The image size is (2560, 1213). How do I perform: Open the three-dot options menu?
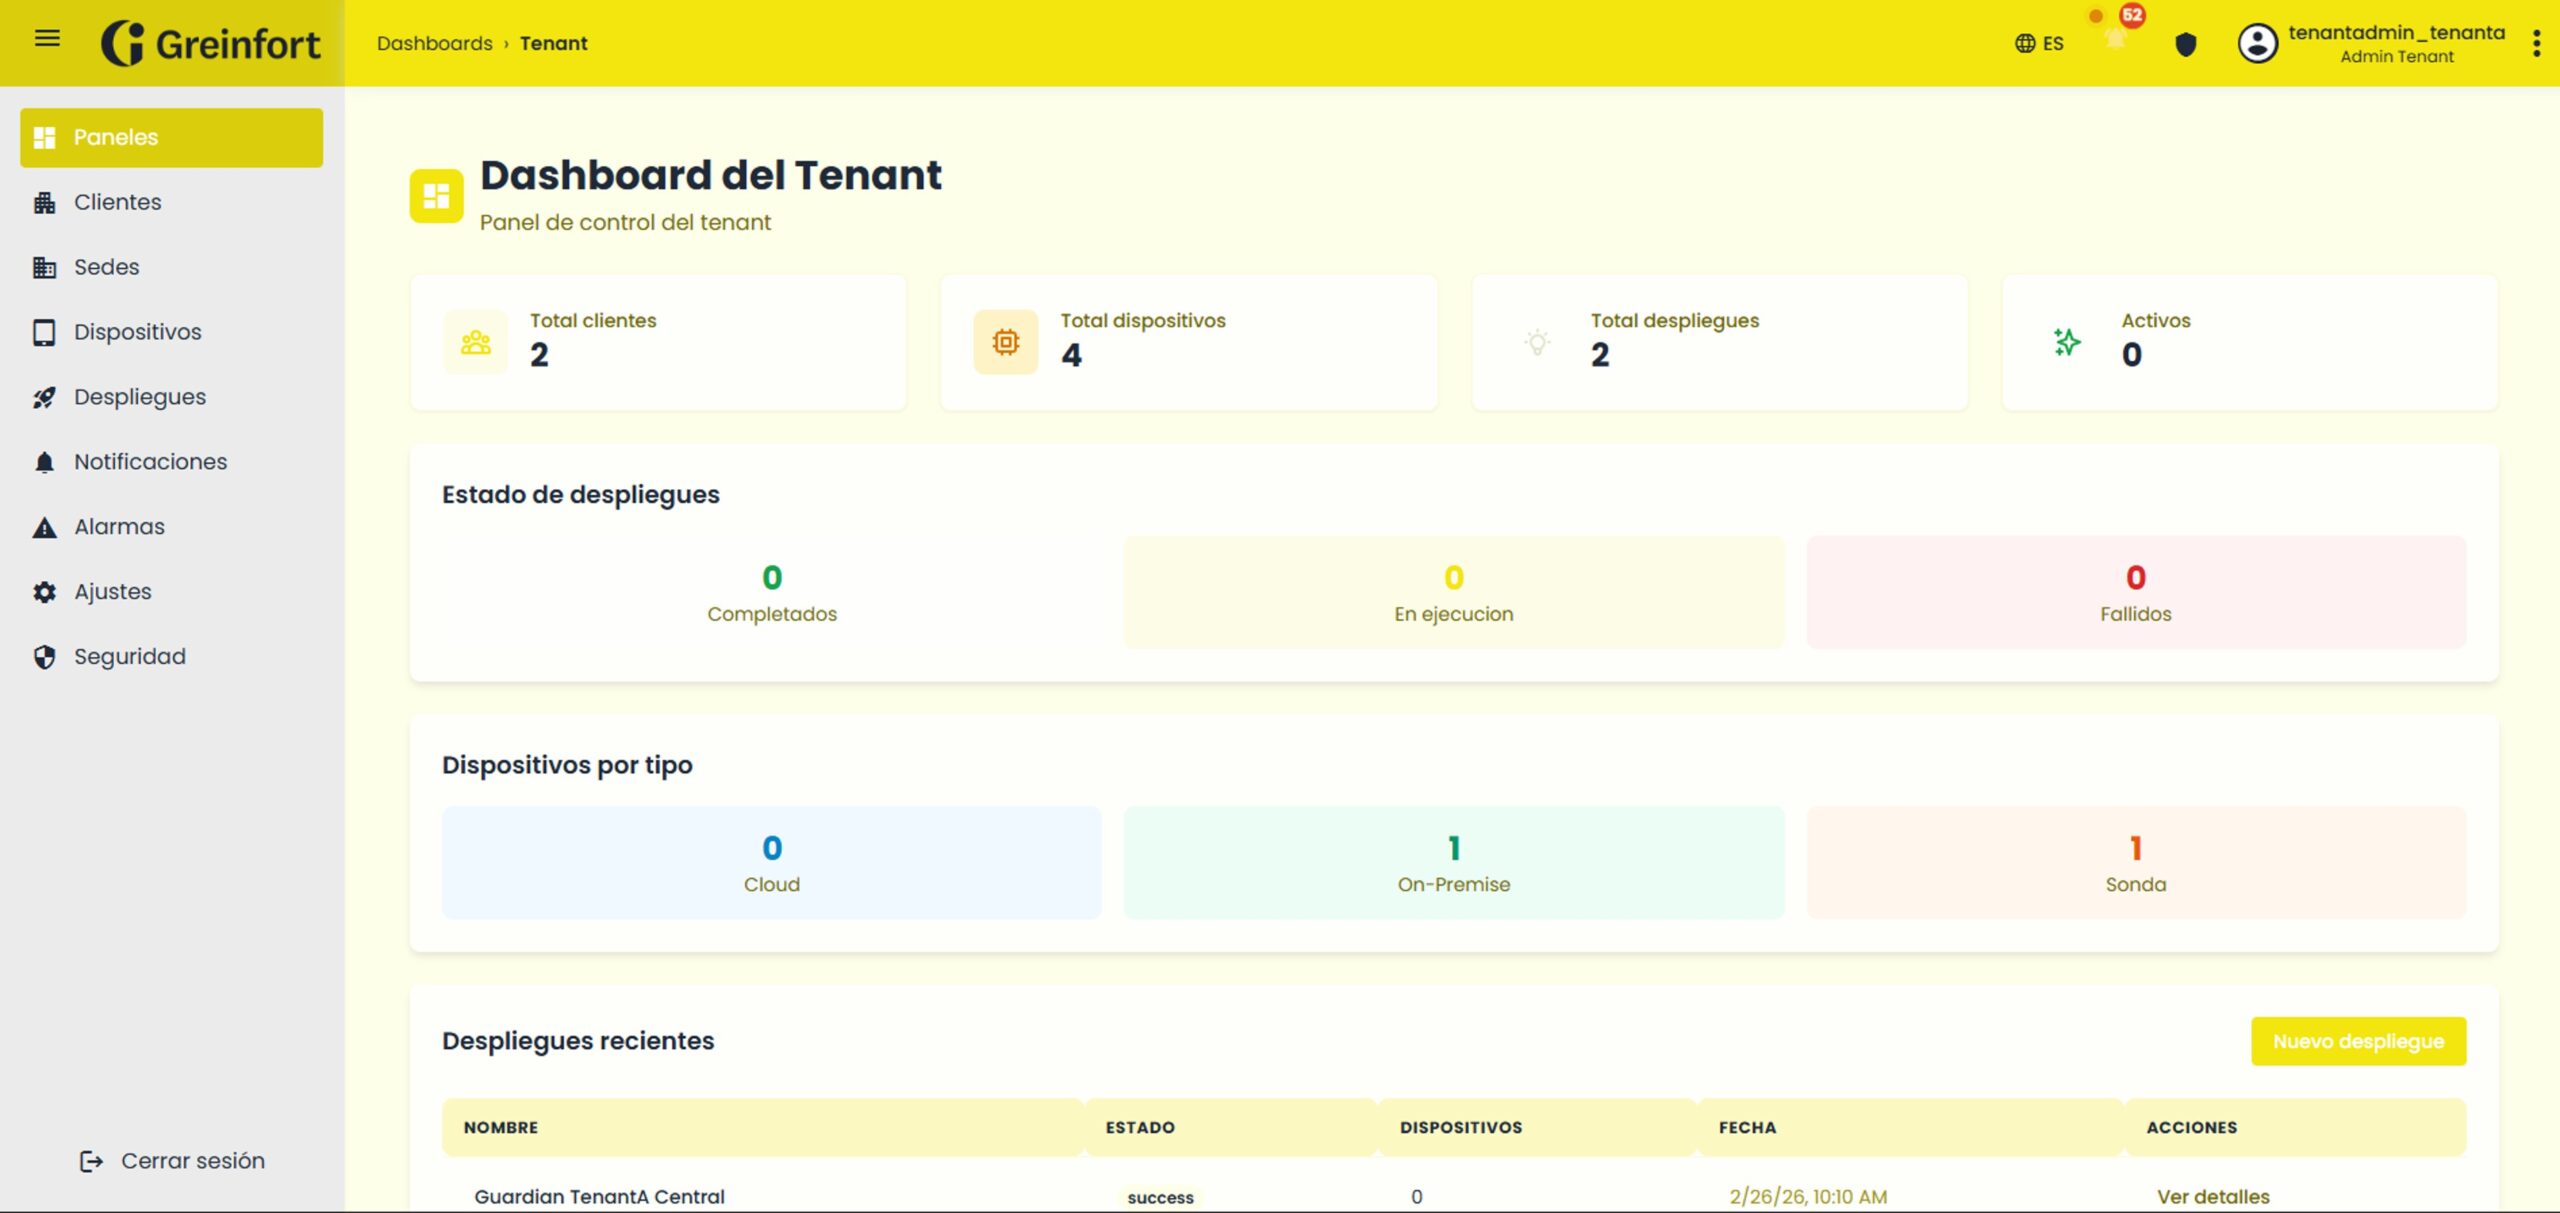click(x=2536, y=43)
